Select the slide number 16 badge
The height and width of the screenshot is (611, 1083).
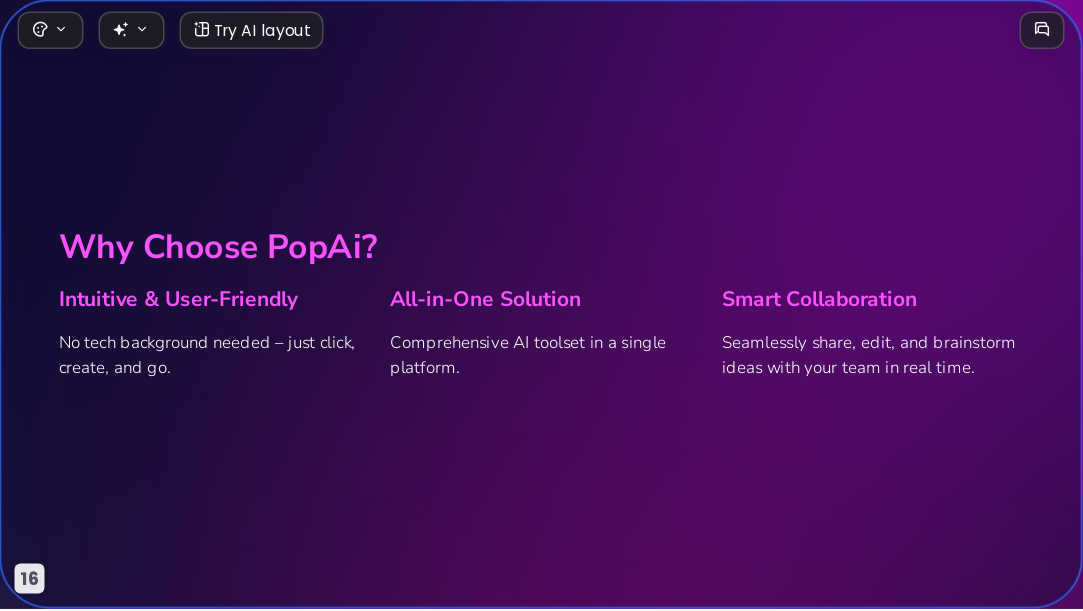coord(30,578)
